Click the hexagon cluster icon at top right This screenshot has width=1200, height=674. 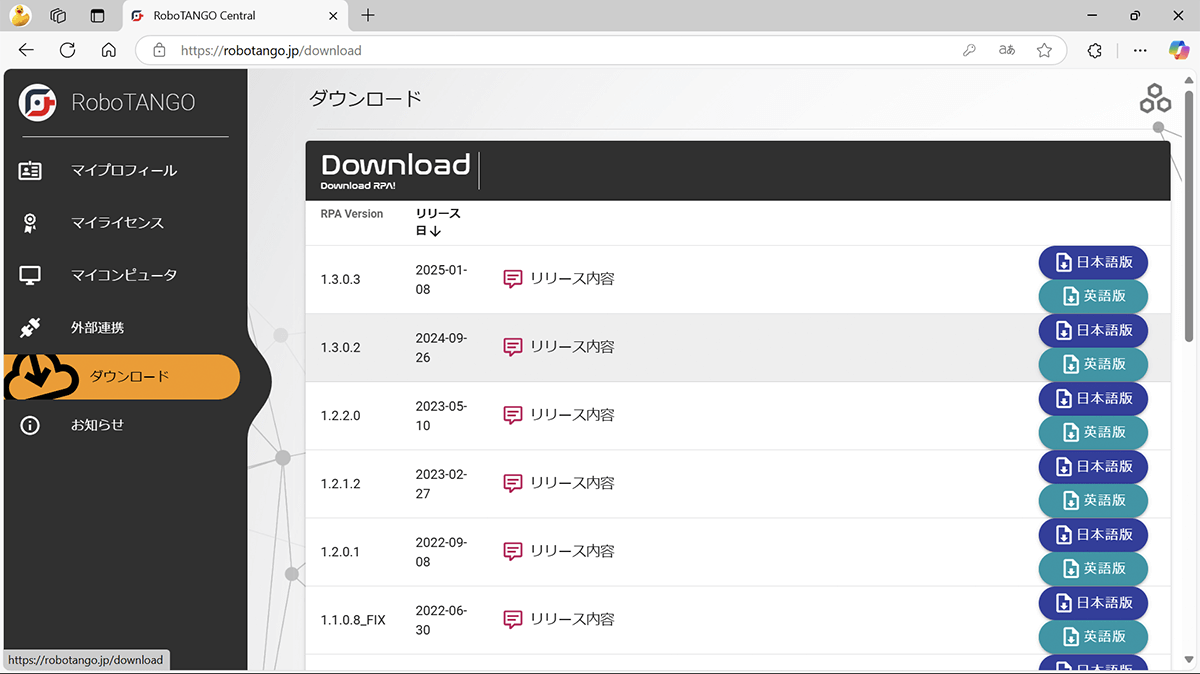click(1155, 99)
